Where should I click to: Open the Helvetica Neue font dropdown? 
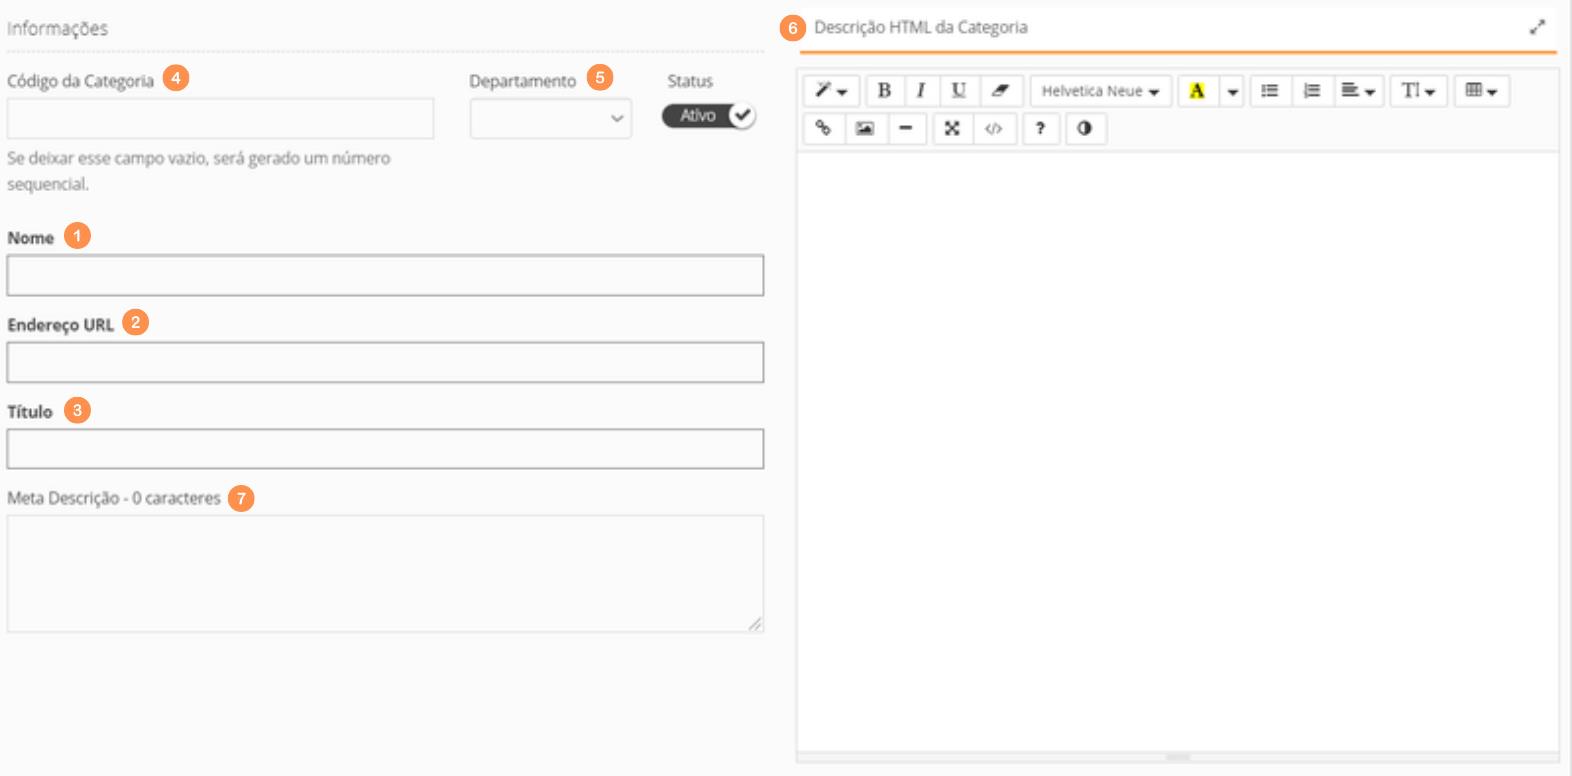click(1100, 91)
